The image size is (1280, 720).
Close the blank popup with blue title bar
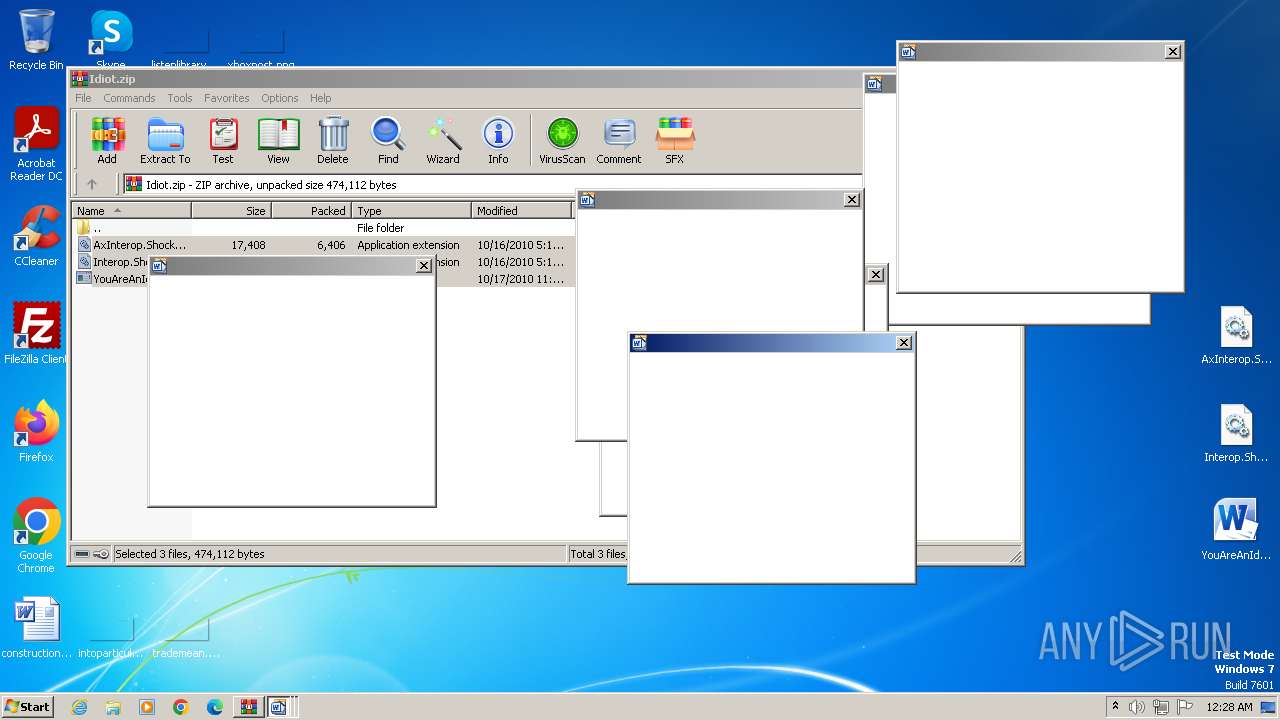[x=904, y=342]
